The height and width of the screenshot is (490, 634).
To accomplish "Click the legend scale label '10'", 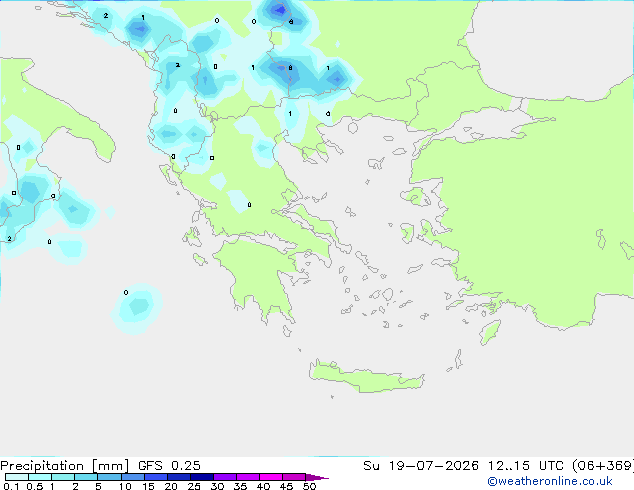I will 125,486.
